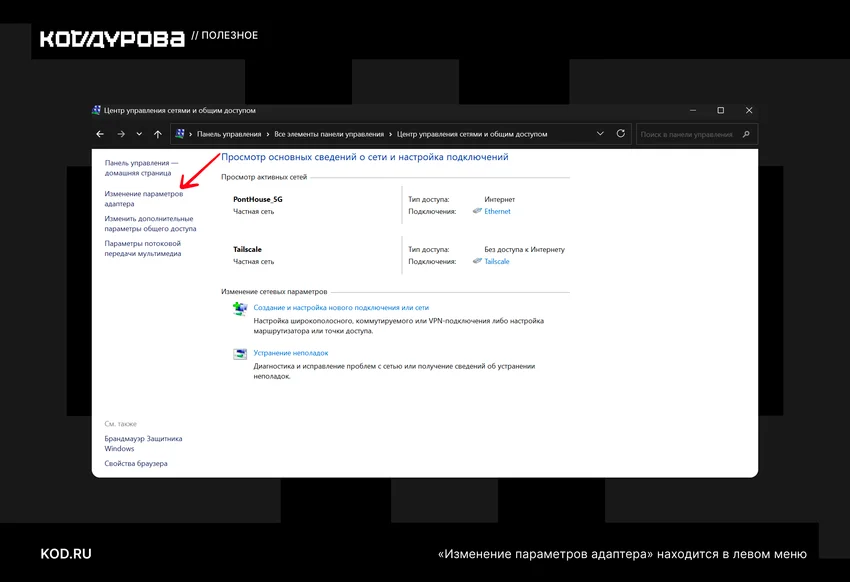850x582 pixels.
Task: Open Изменение параметров адаптера
Action: [144, 199]
